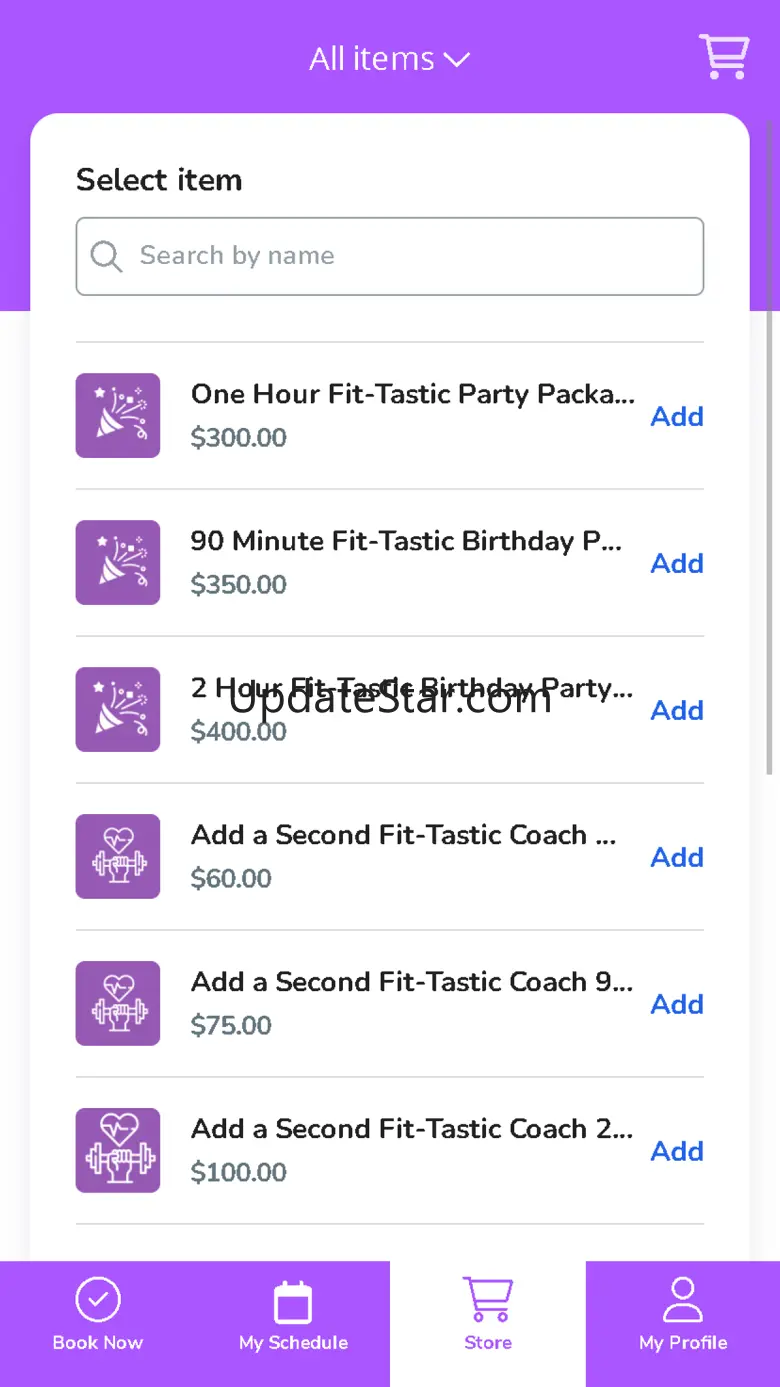Image resolution: width=780 pixels, height=1387 pixels.
Task: Add the $400.00 2 Hour Birthday Party
Action: click(677, 710)
